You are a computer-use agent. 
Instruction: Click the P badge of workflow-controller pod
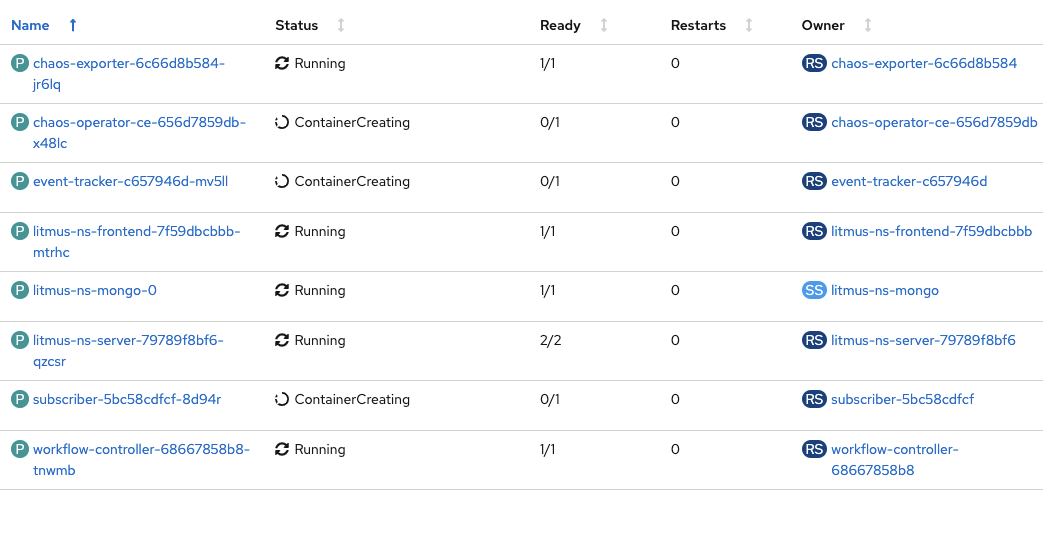coord(19,449)
